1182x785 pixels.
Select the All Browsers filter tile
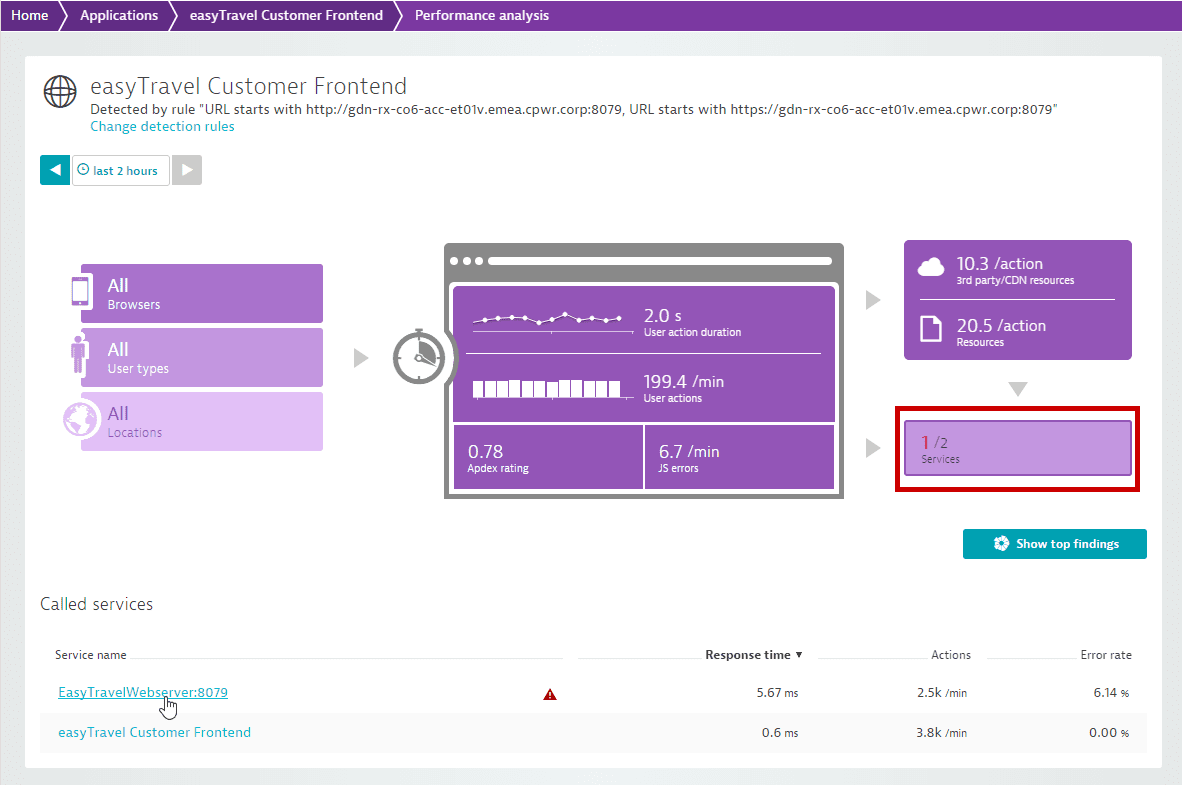tap(202, 293)
